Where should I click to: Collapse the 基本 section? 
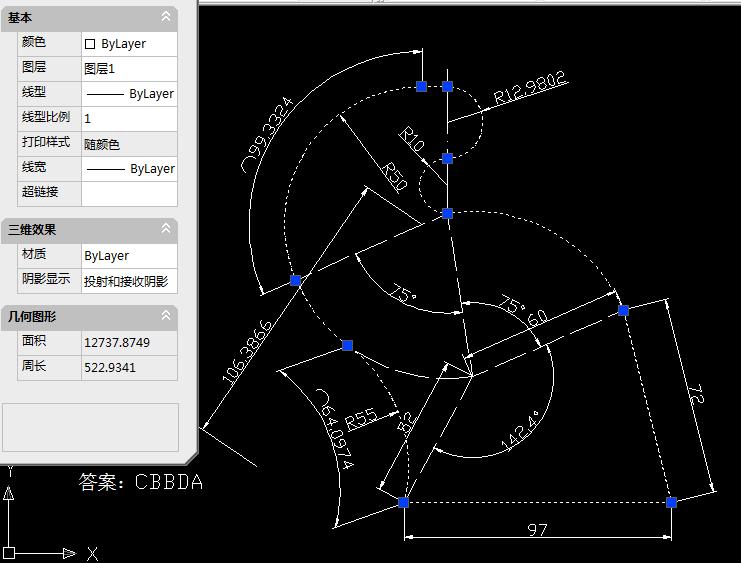[x=166, y=17]
